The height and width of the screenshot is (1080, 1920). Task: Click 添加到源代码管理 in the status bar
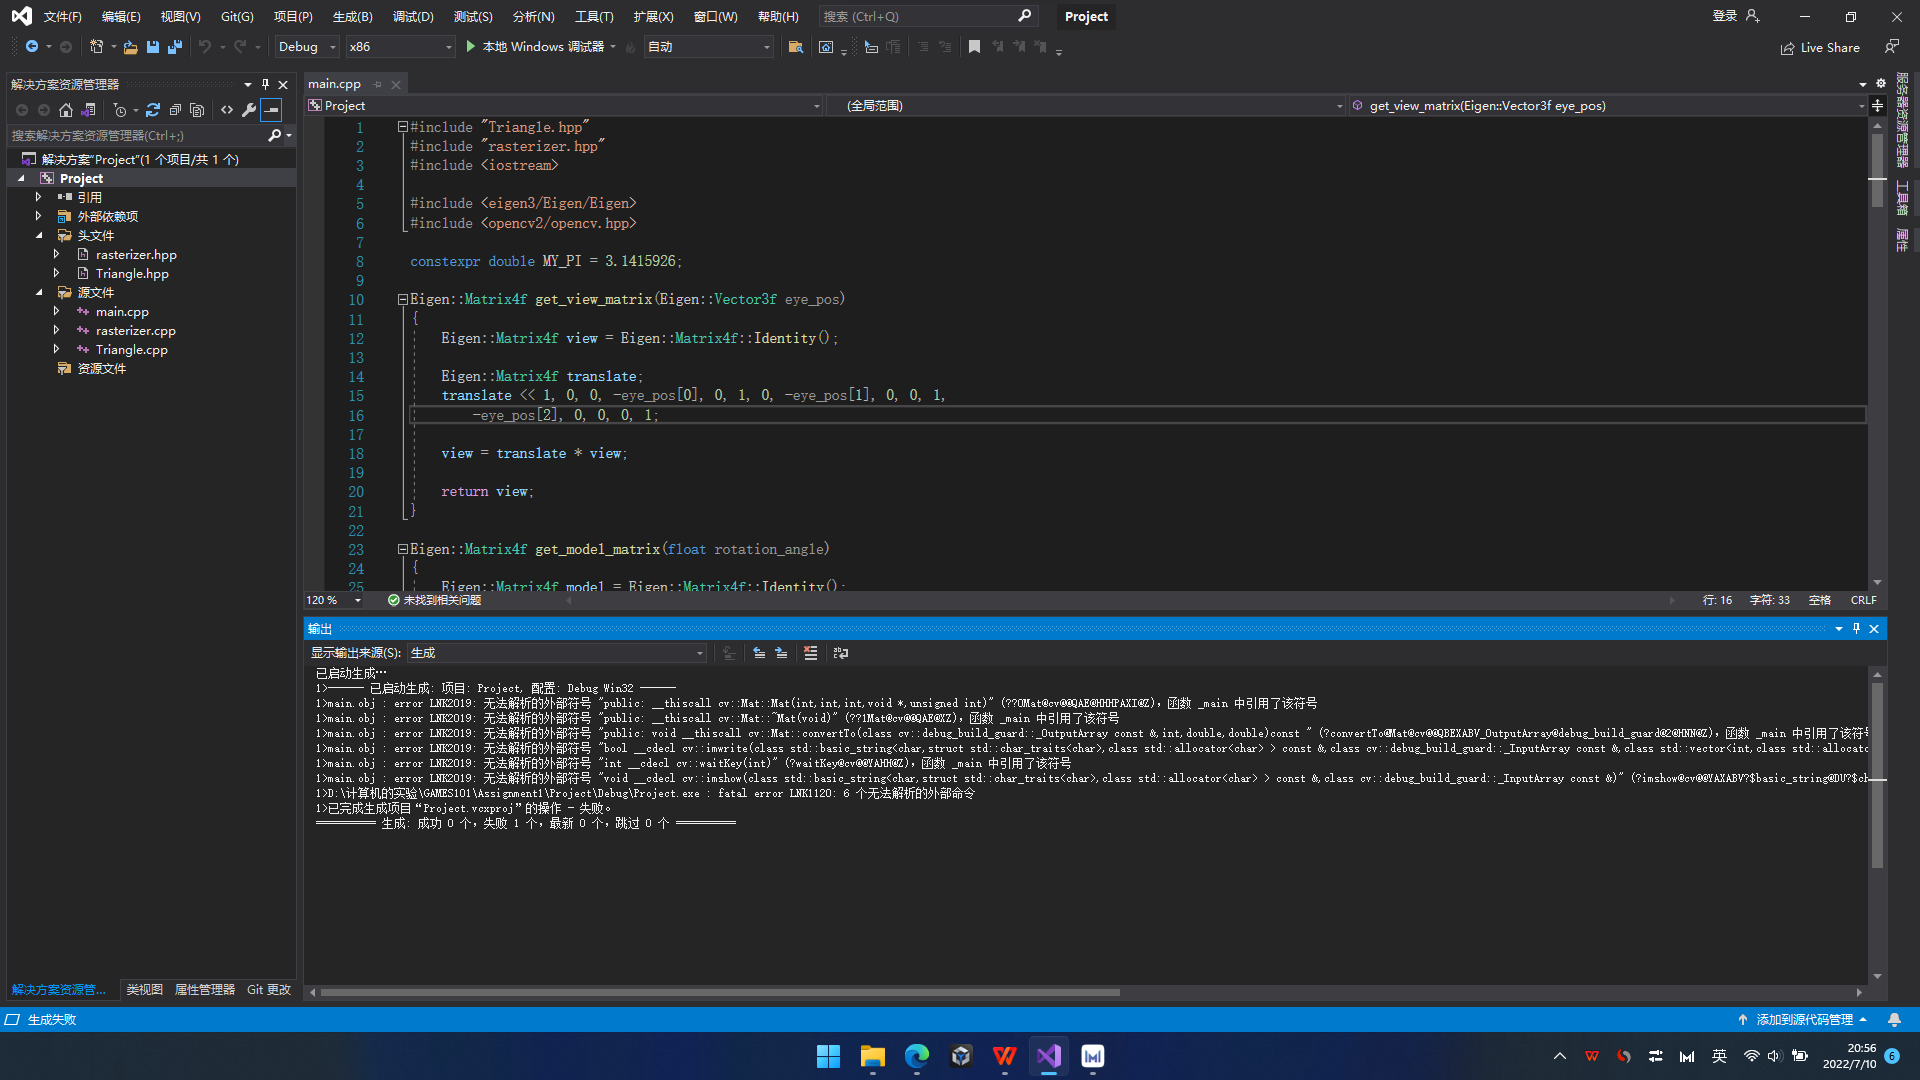1803,1020
